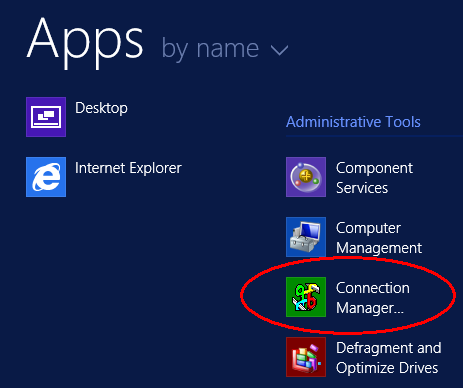
Task: Click the 'Desktop' text label
Action: (101, 108)
